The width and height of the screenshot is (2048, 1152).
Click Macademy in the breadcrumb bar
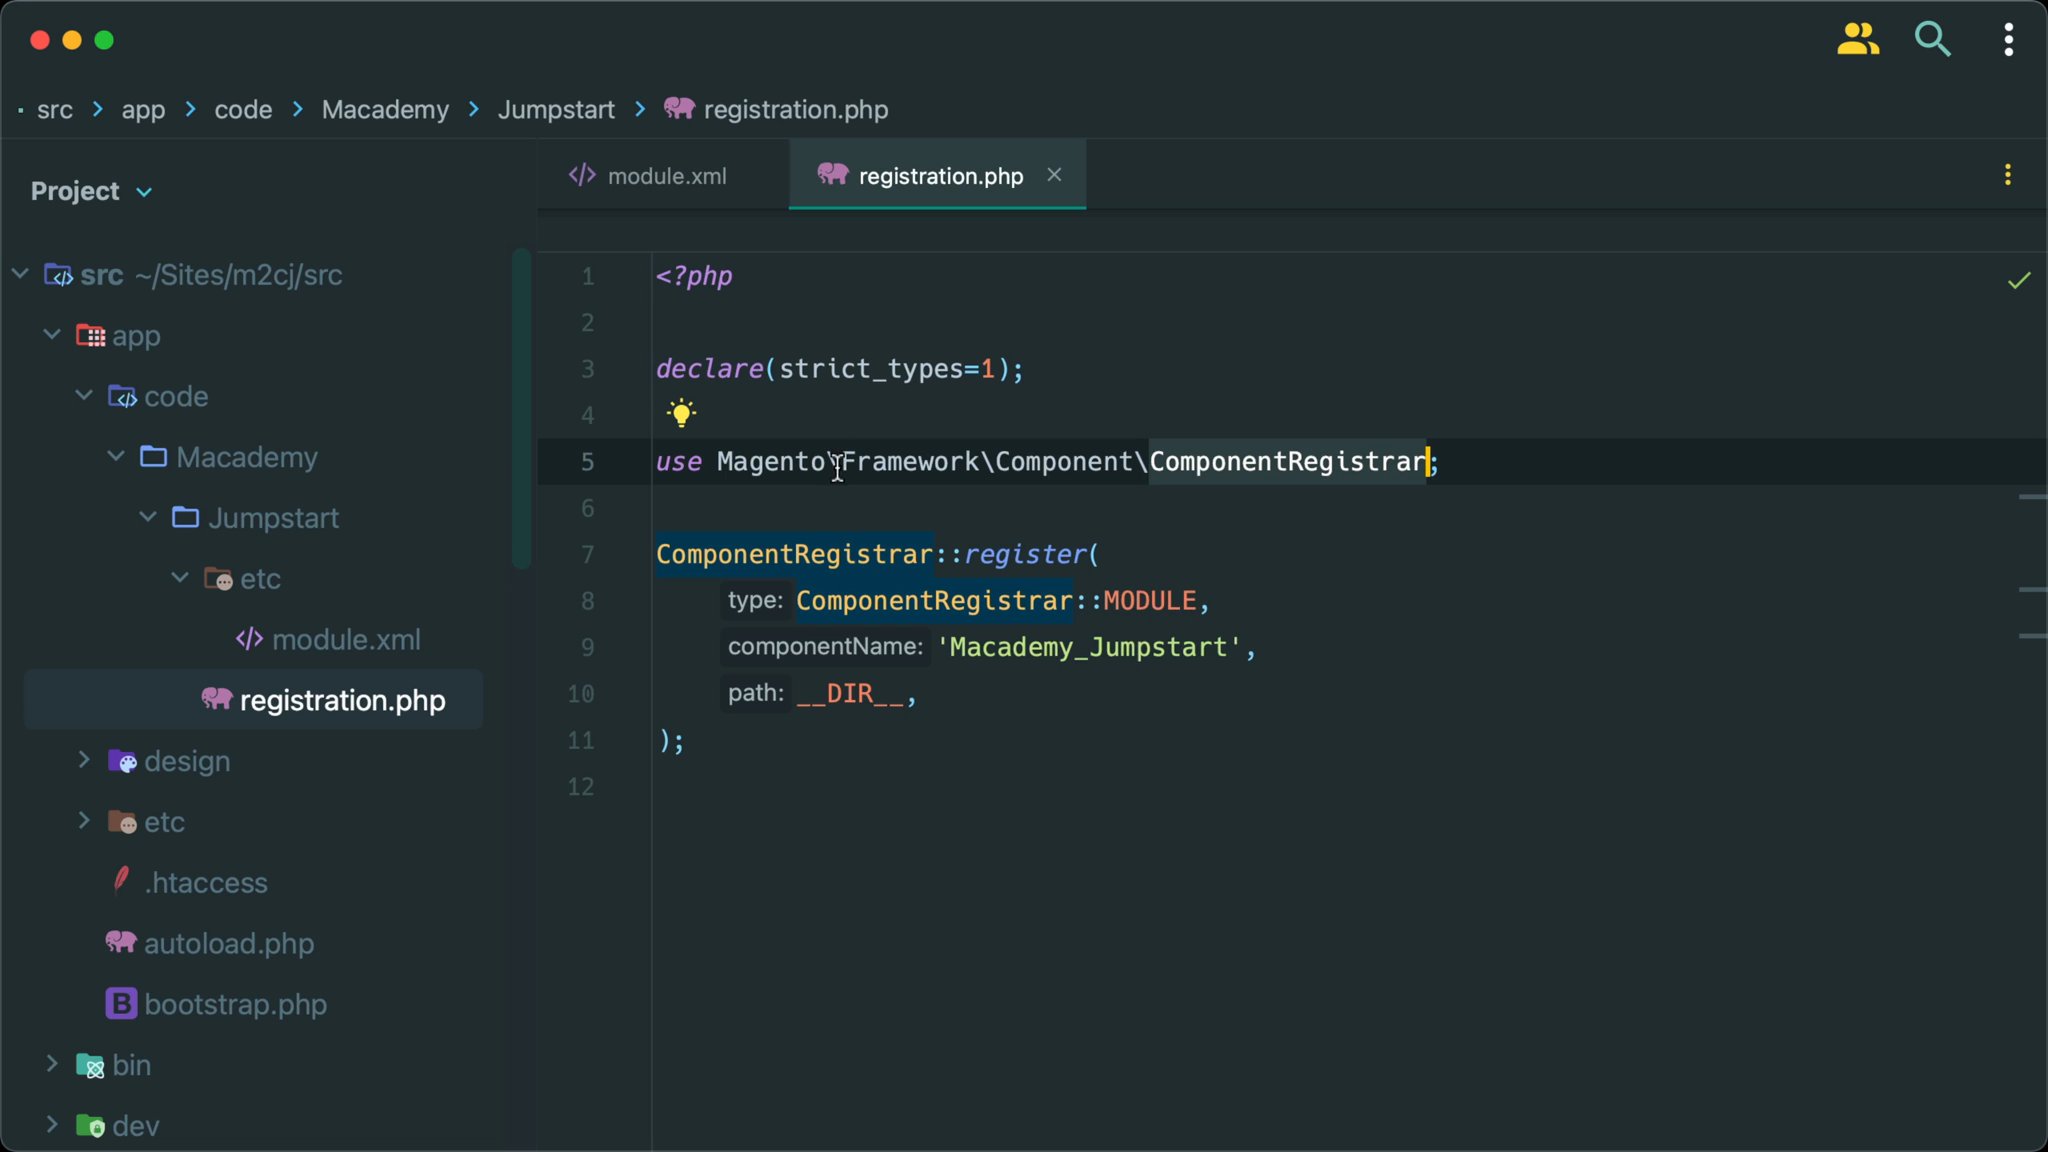(384, 110)
